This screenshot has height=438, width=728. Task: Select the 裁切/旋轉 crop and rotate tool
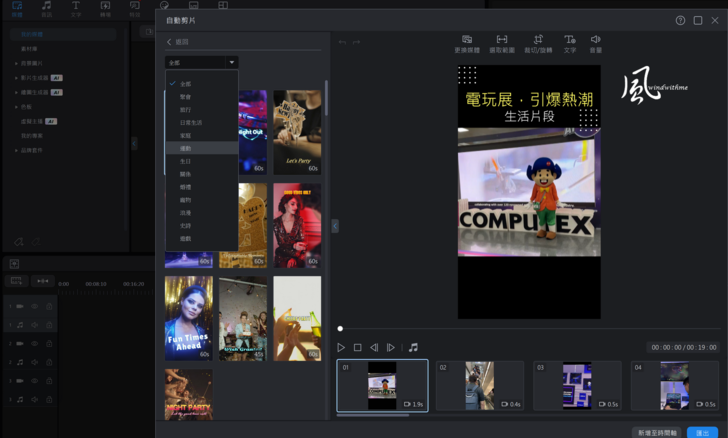coord(538,43)
